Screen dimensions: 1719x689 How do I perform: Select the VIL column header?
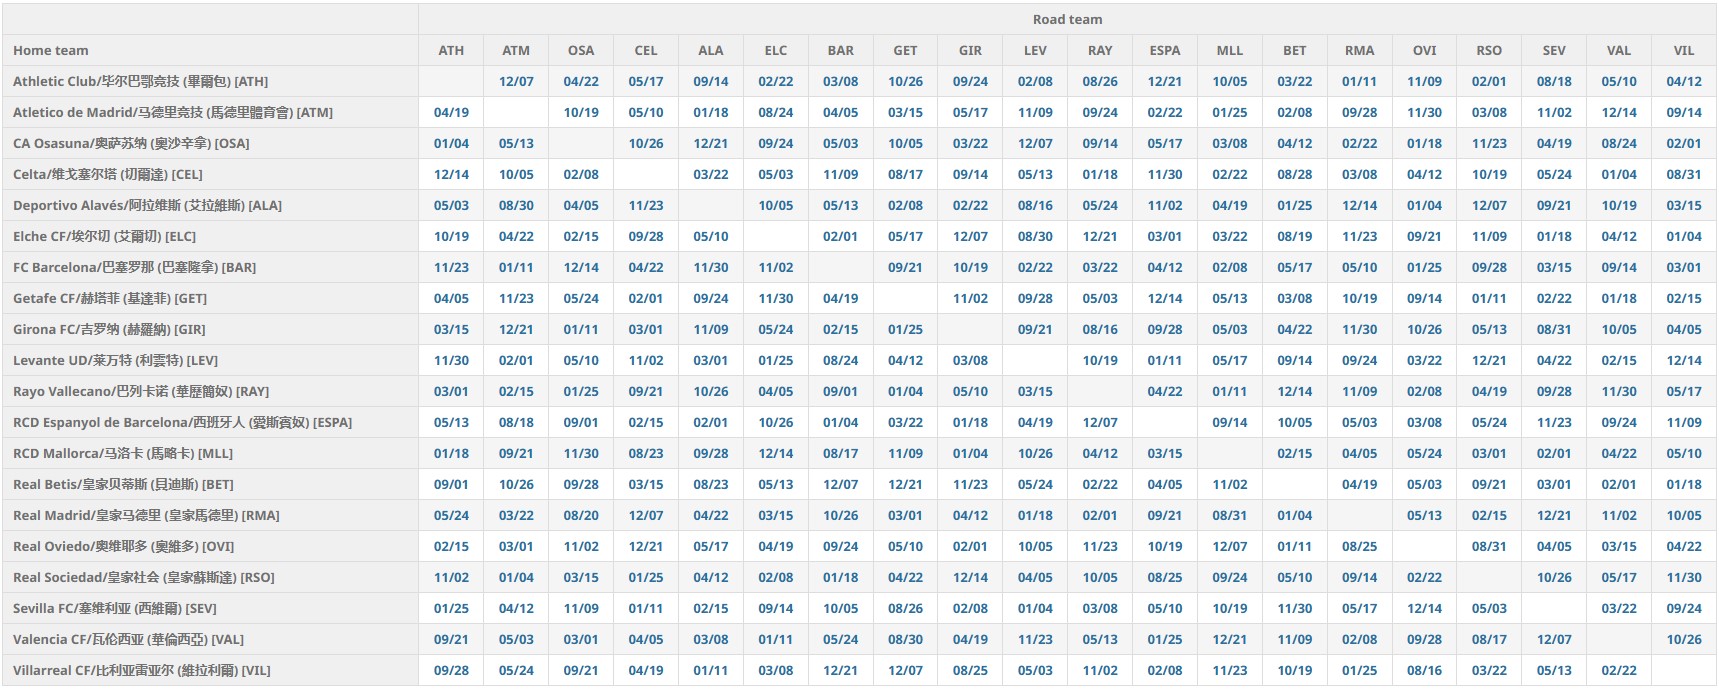(x=1684, y=50)
